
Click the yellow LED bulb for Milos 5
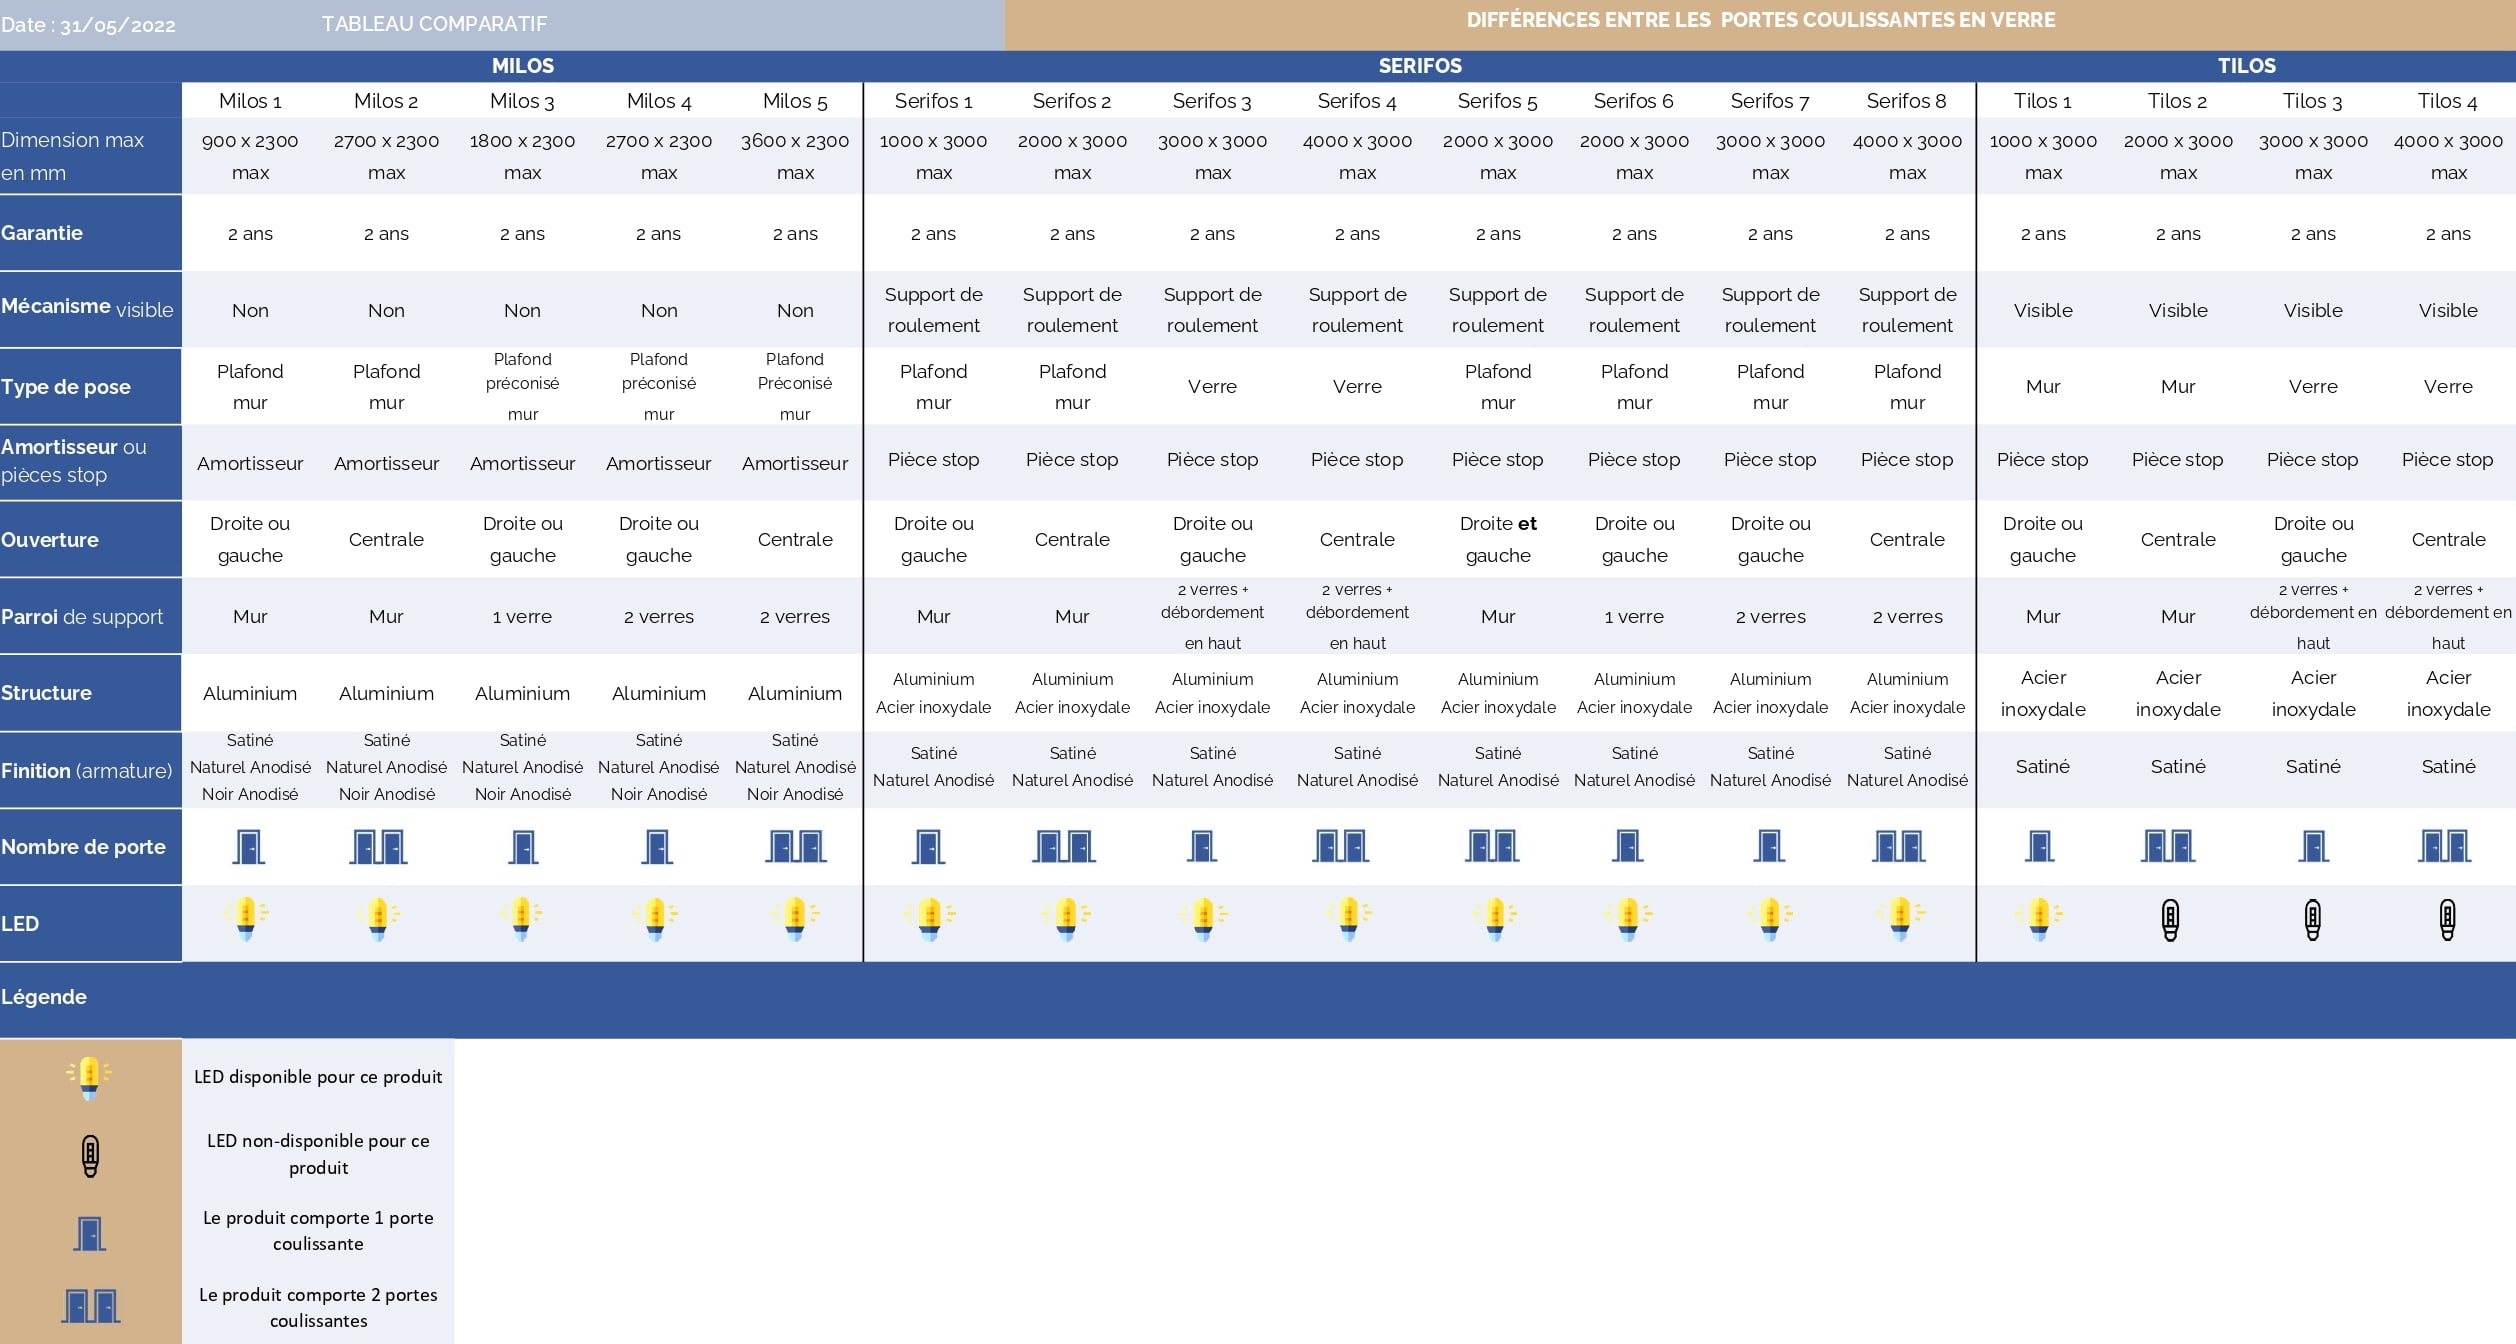pos(795,919)
